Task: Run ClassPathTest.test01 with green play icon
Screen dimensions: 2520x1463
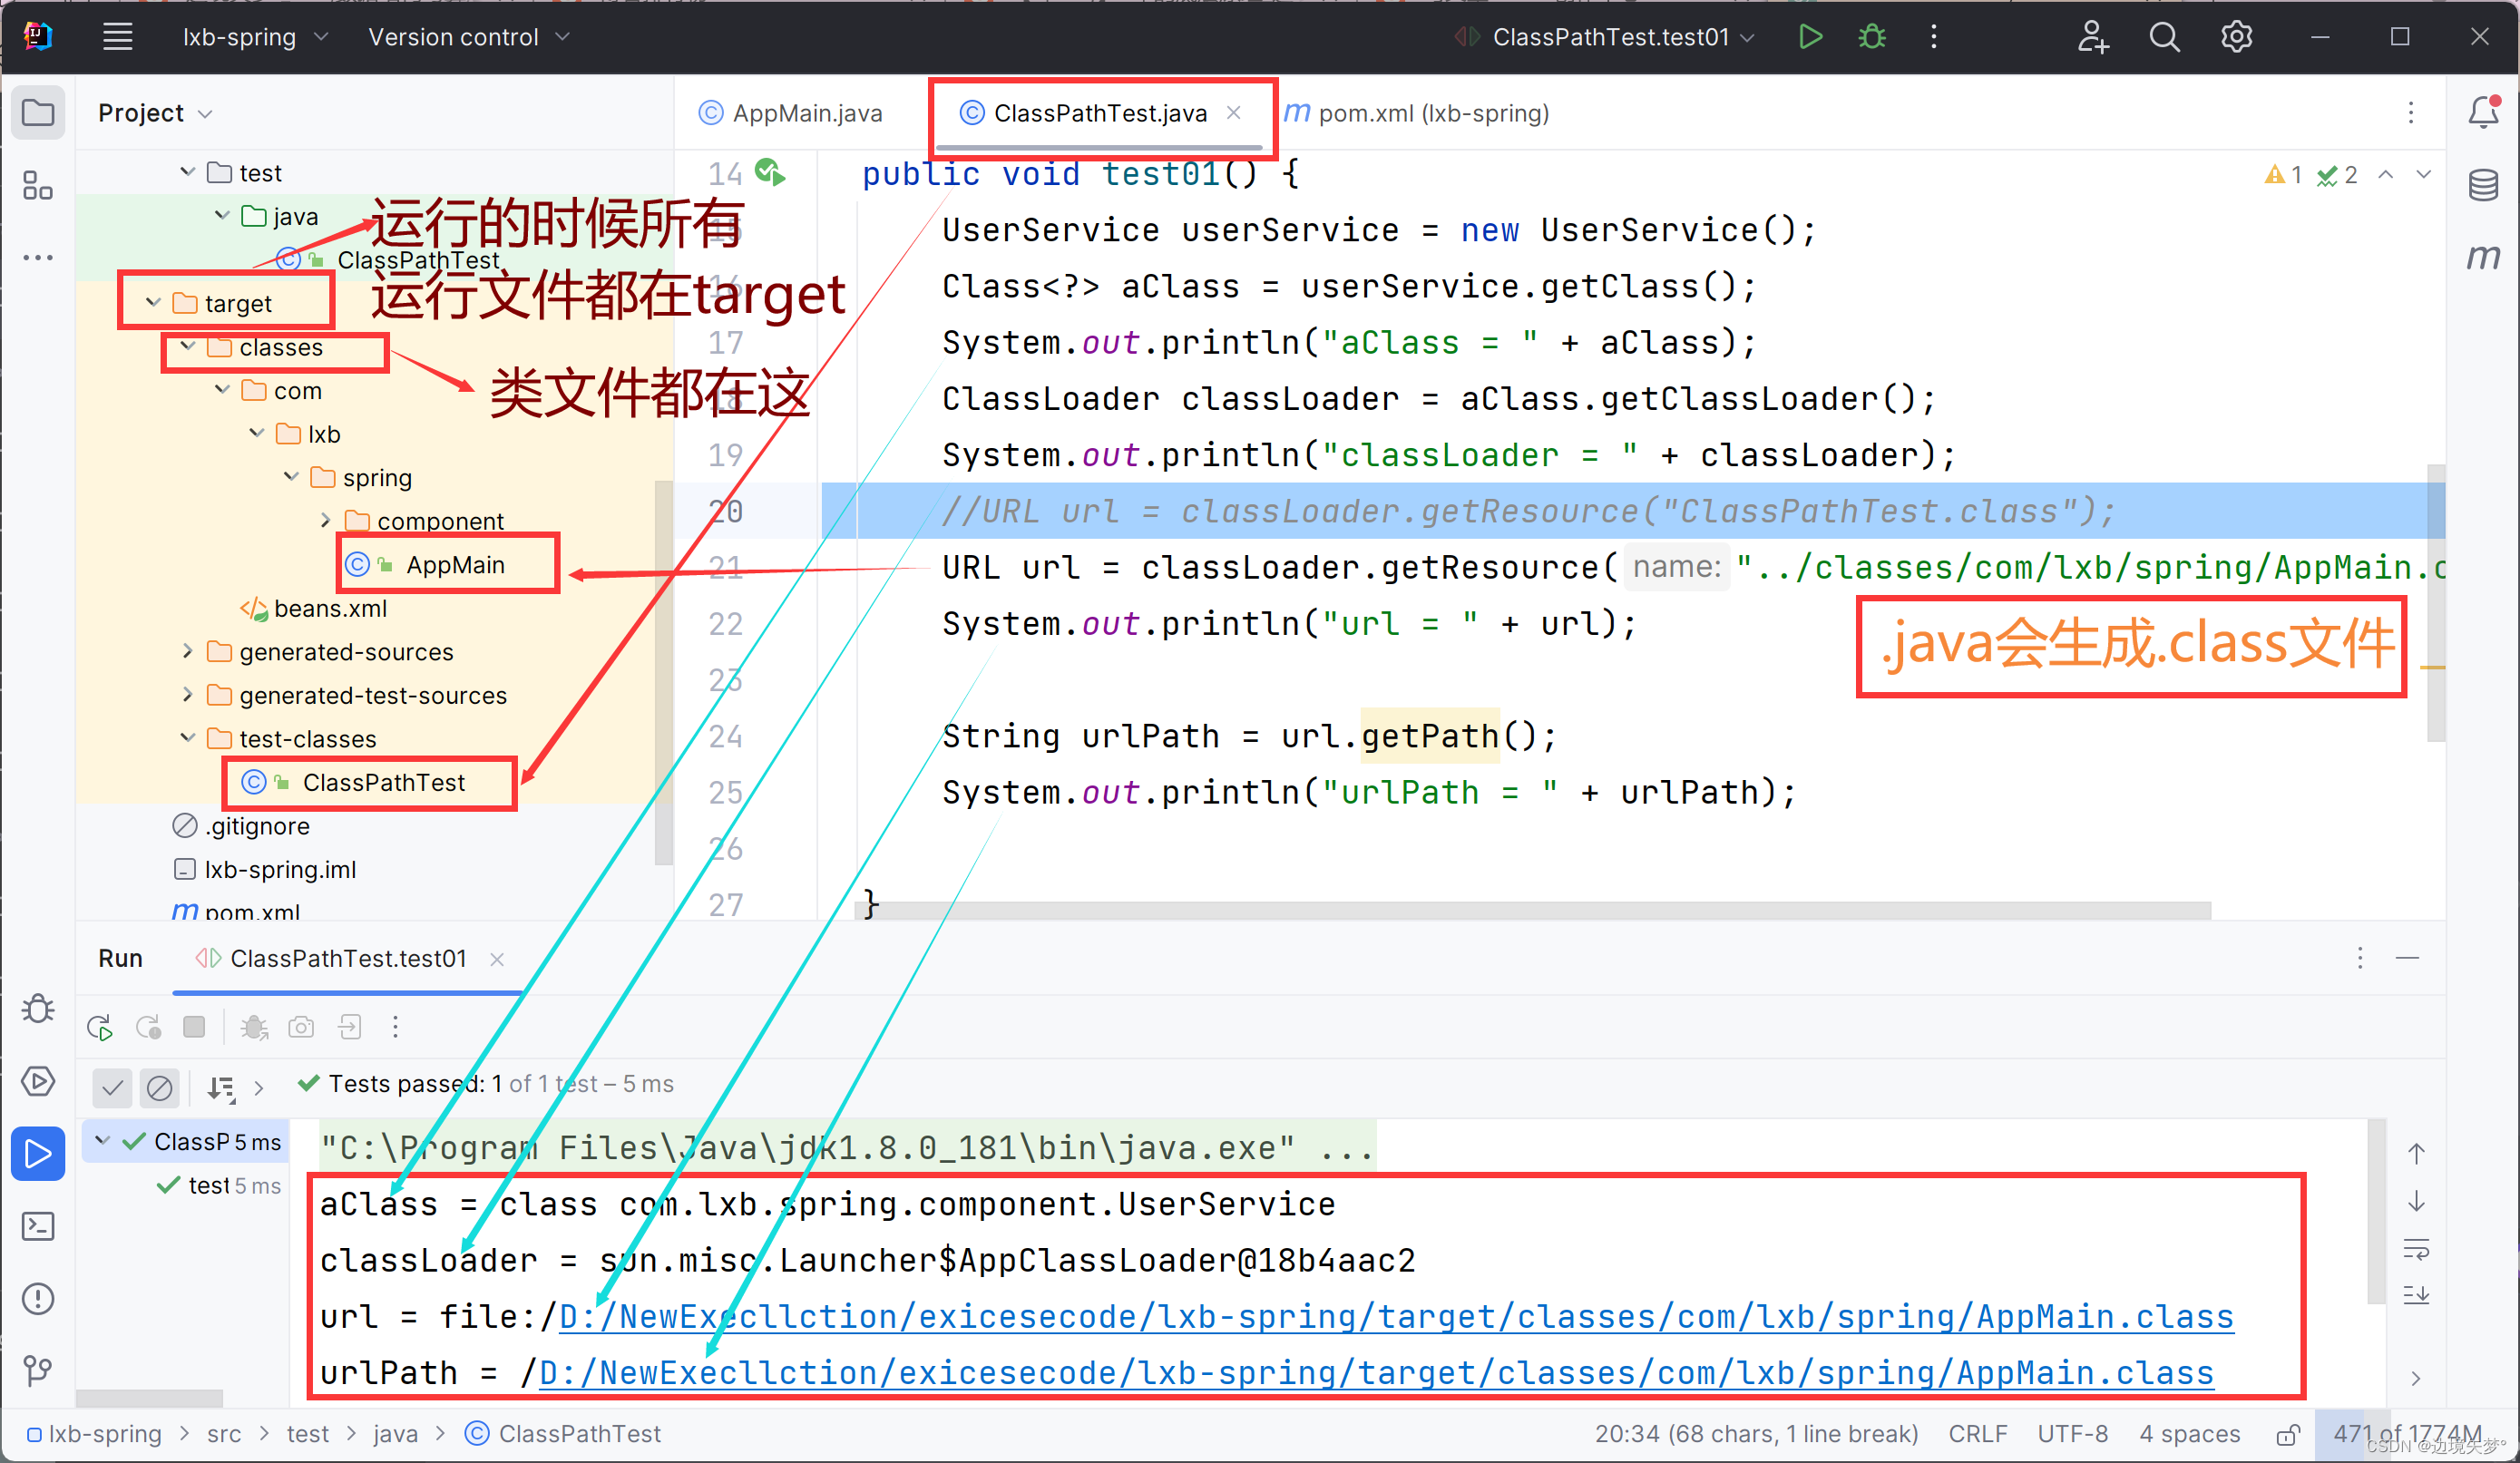Action: (1810, 37)
